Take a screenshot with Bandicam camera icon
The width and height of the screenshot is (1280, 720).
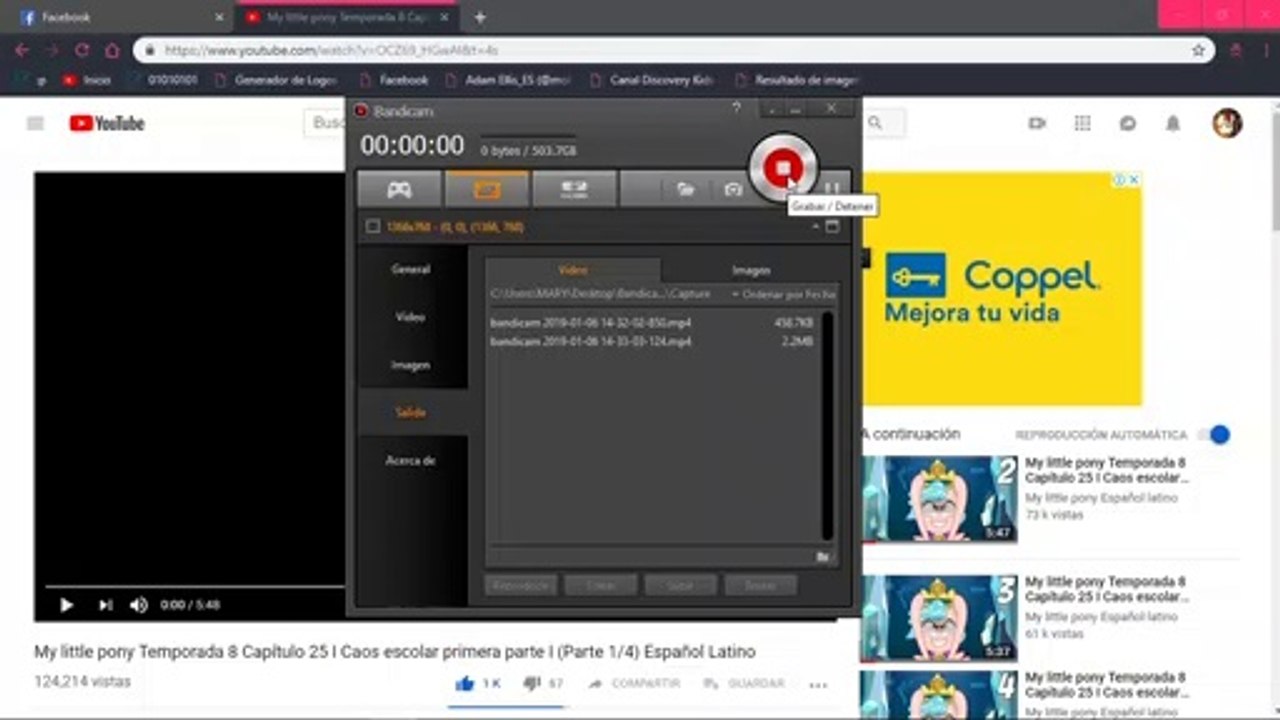733,189
